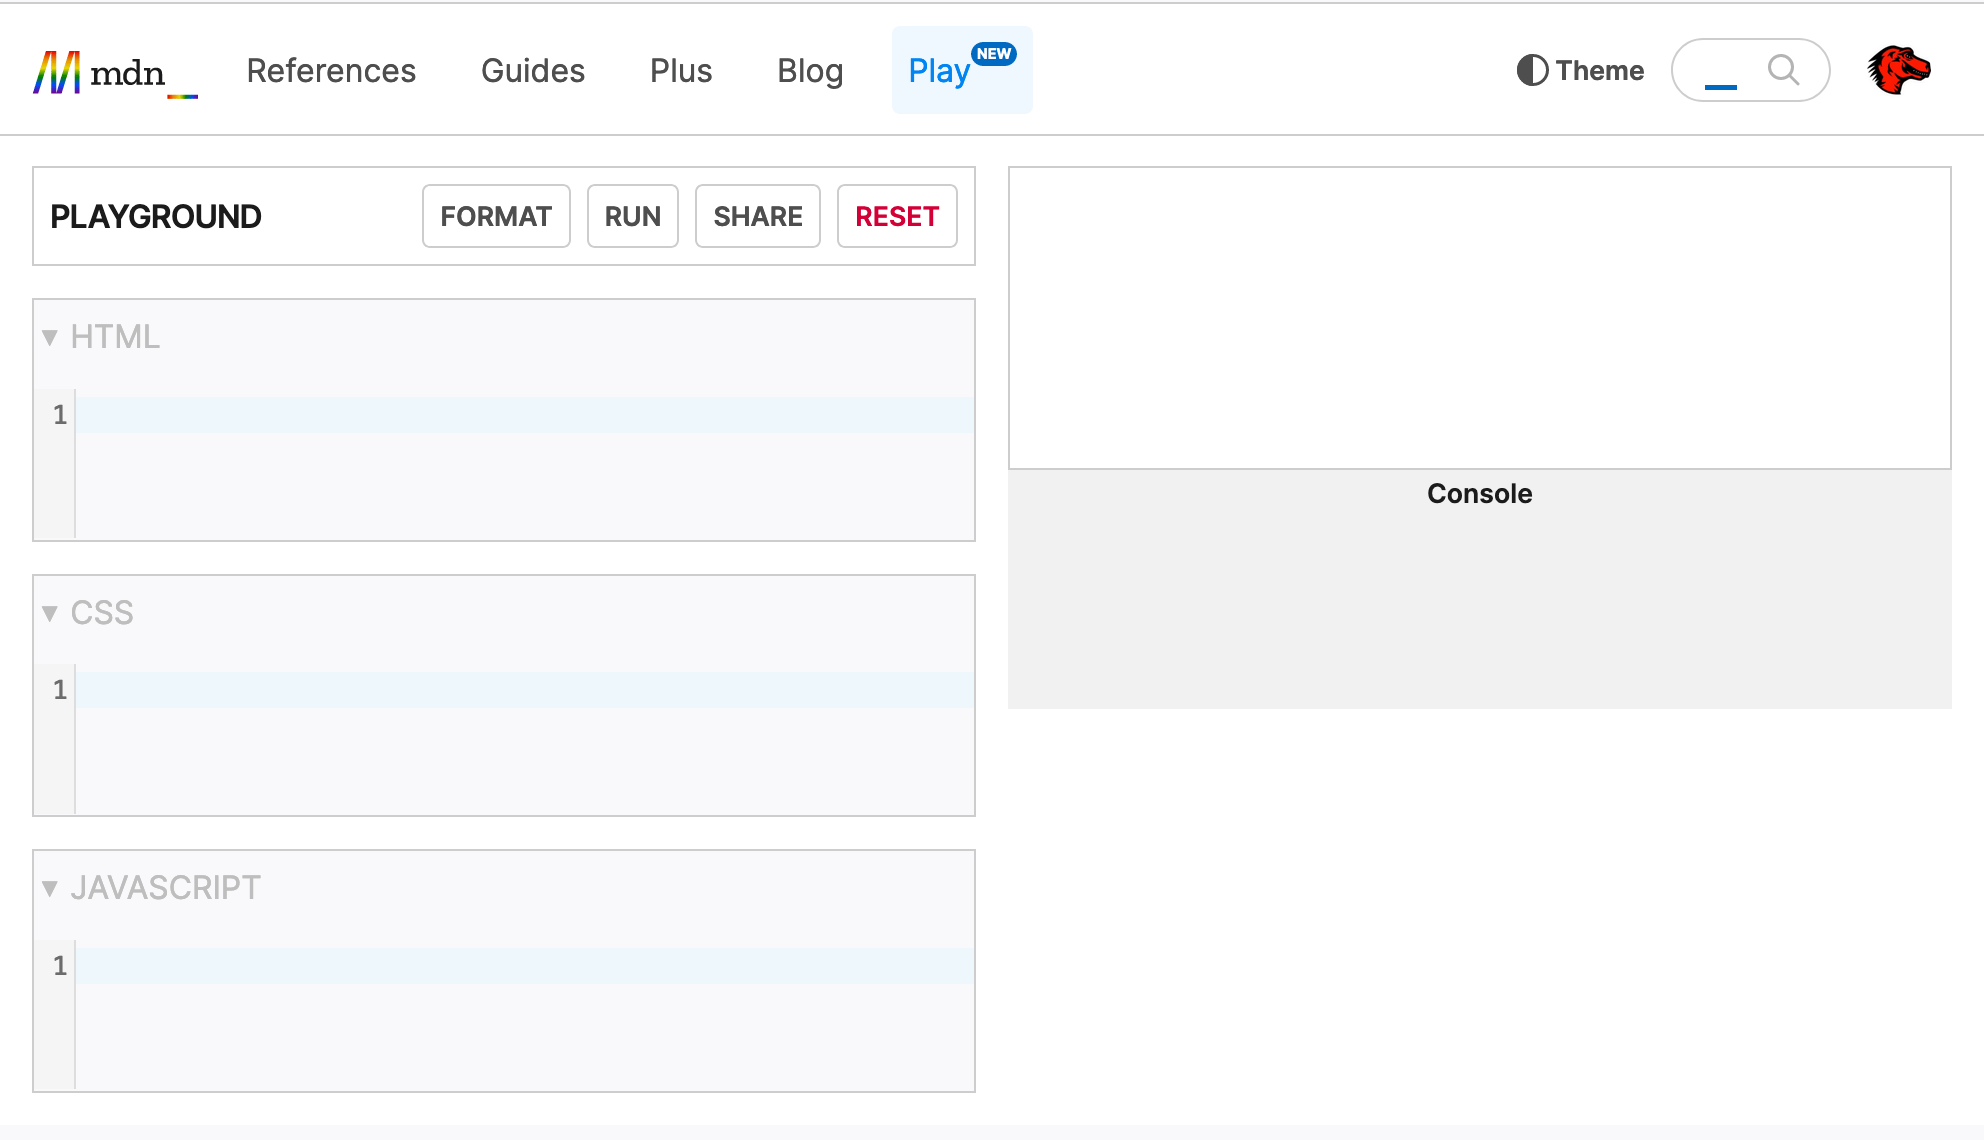Collapse the CSS editor section
The width and height of the screenshot is (1984, 1140).
point(50,613)
